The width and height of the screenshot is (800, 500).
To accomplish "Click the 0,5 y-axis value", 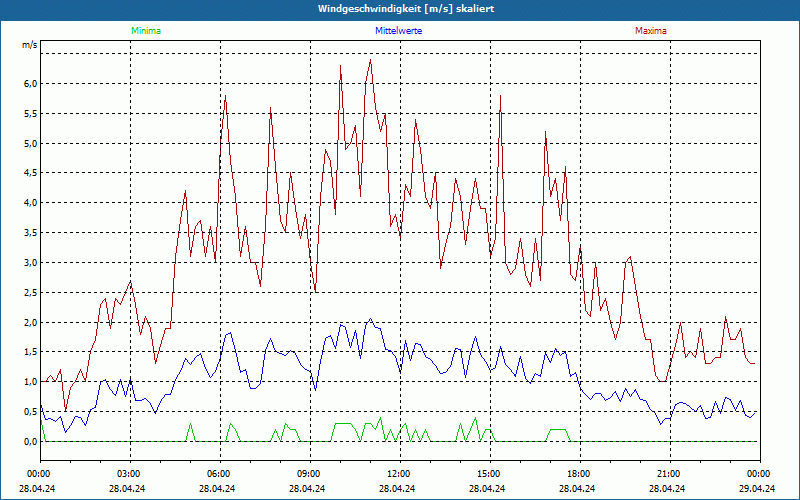I will click(x=32, y=412).
